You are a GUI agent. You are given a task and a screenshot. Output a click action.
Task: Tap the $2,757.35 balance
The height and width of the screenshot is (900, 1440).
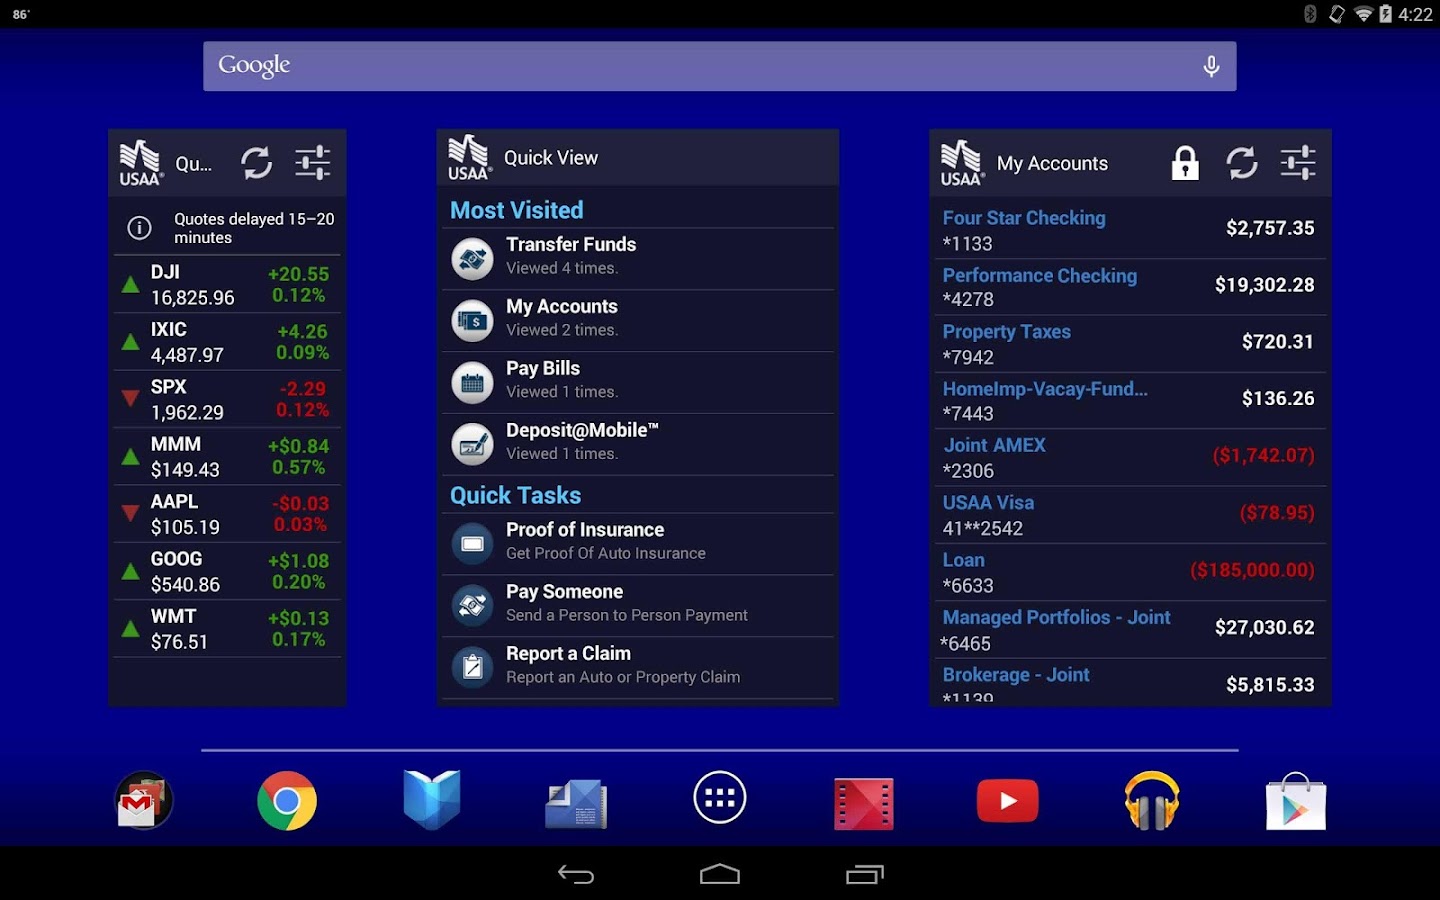(1270, 228)
